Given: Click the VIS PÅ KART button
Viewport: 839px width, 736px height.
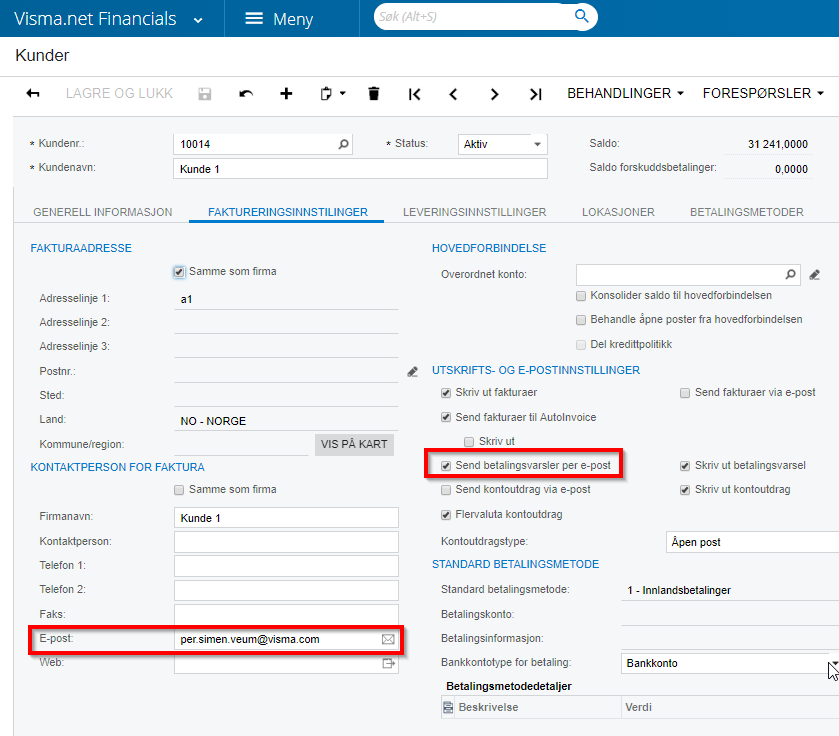Looking at the screenshot, I should (x=354, y=443).
